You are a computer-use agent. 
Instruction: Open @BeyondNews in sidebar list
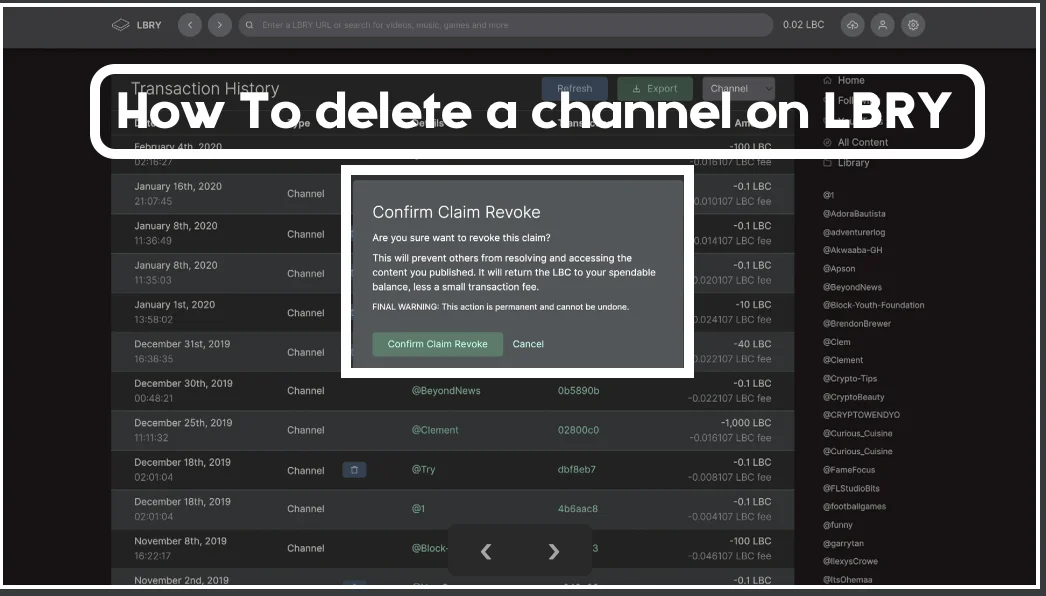click(x=852, y=287)
